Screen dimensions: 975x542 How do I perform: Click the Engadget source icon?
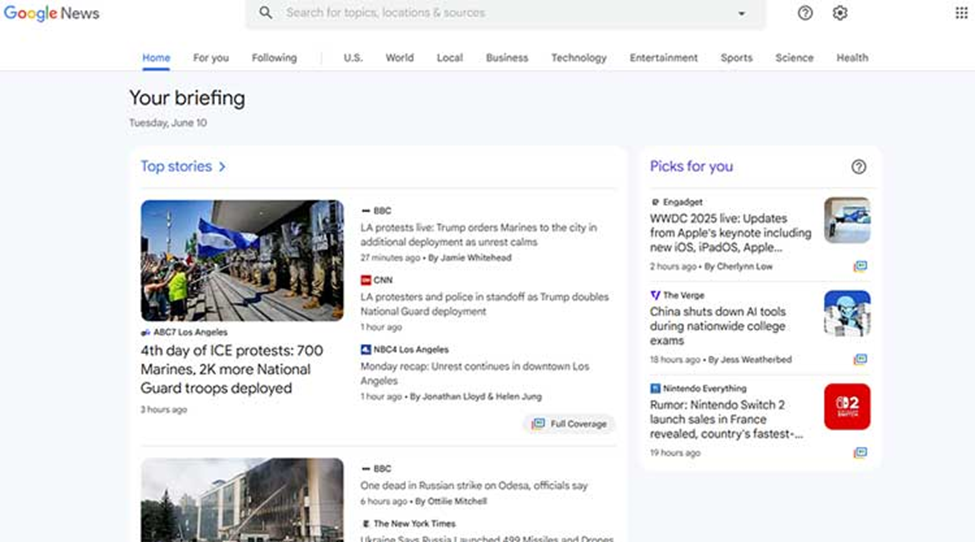[655, 202]
